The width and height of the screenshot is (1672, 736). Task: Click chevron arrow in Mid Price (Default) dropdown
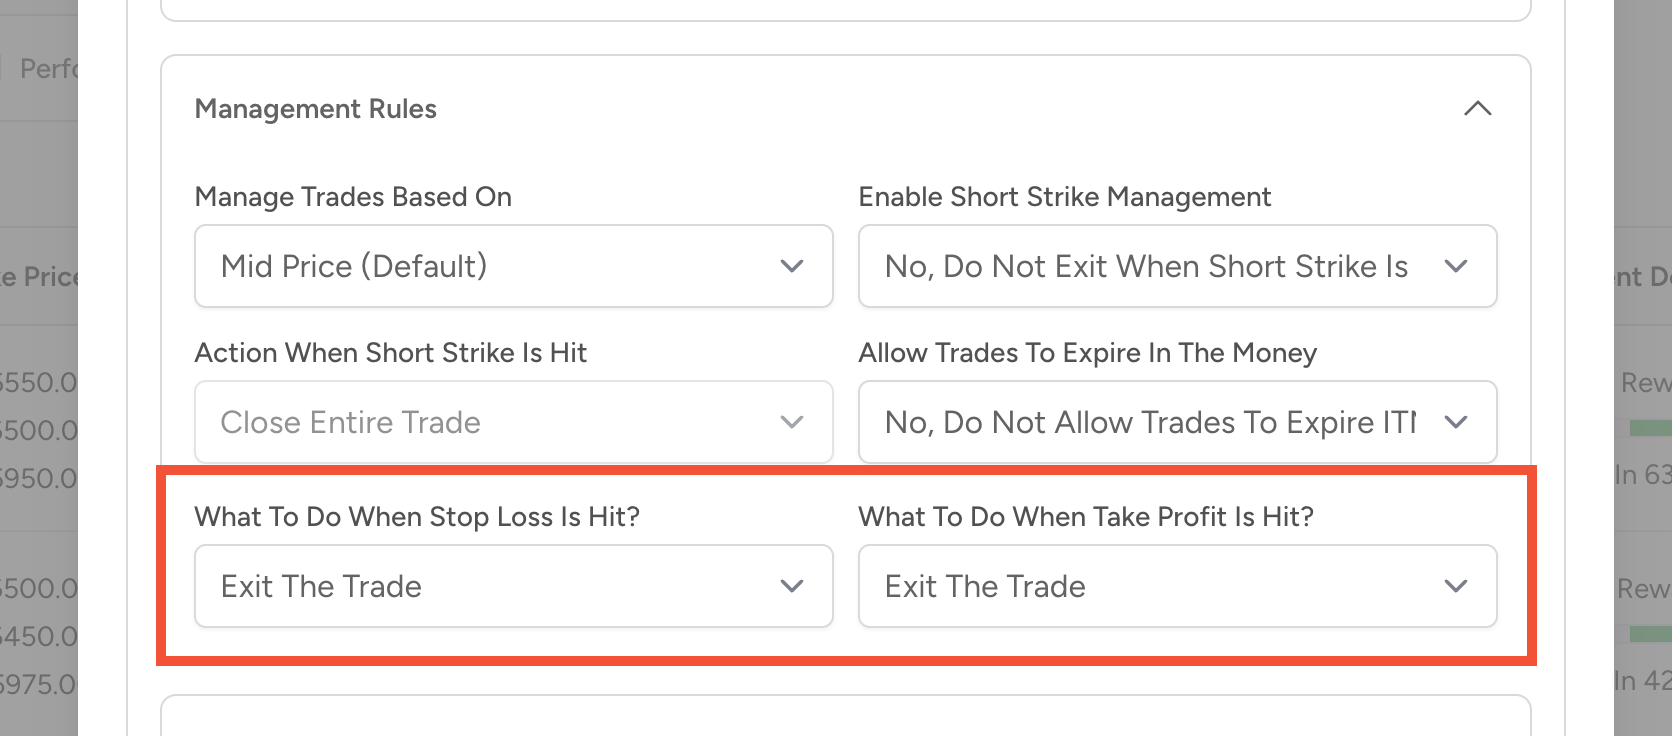click(x=792, y=266)
